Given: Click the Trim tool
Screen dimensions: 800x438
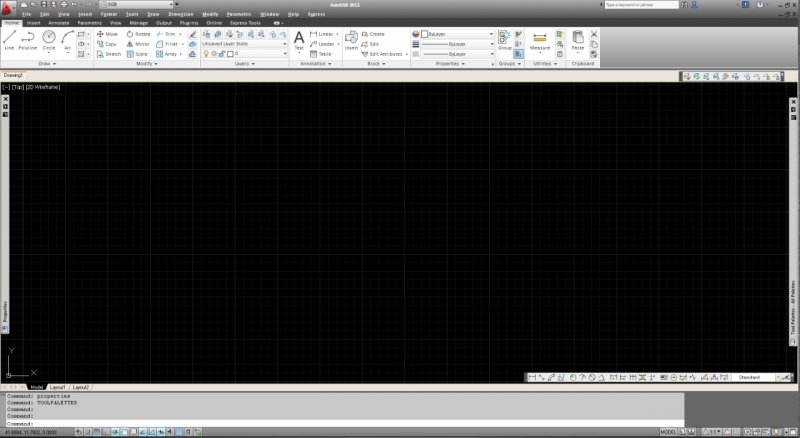Looking at the screenshot, I should point(166,34).
